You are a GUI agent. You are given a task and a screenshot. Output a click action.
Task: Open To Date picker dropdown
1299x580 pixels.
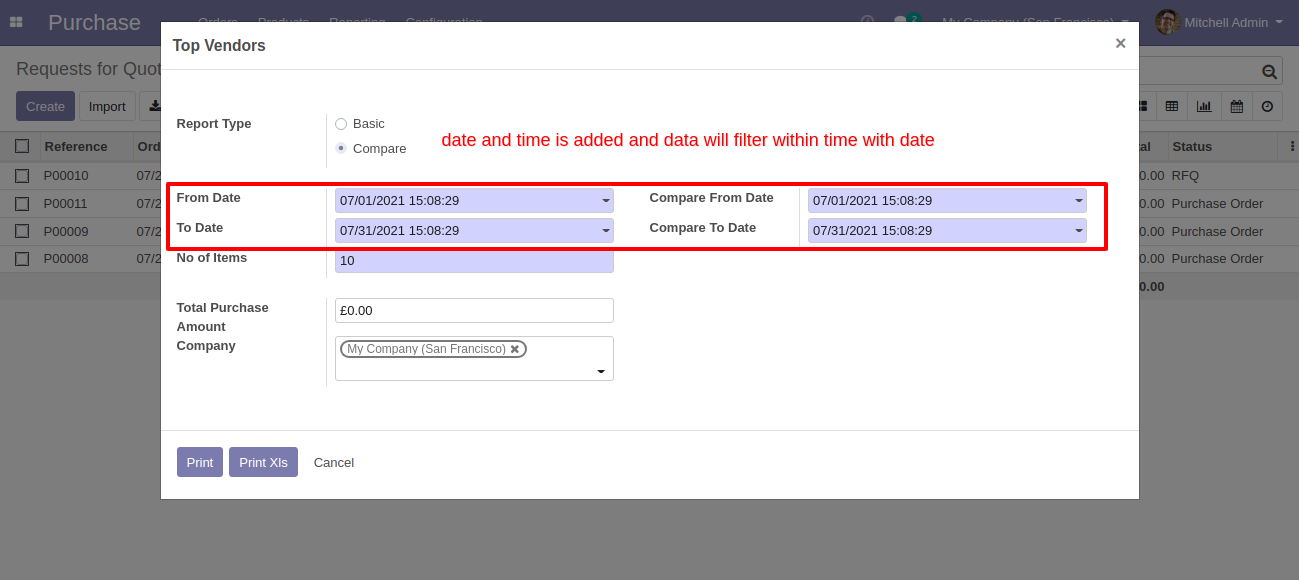(605, 231)
